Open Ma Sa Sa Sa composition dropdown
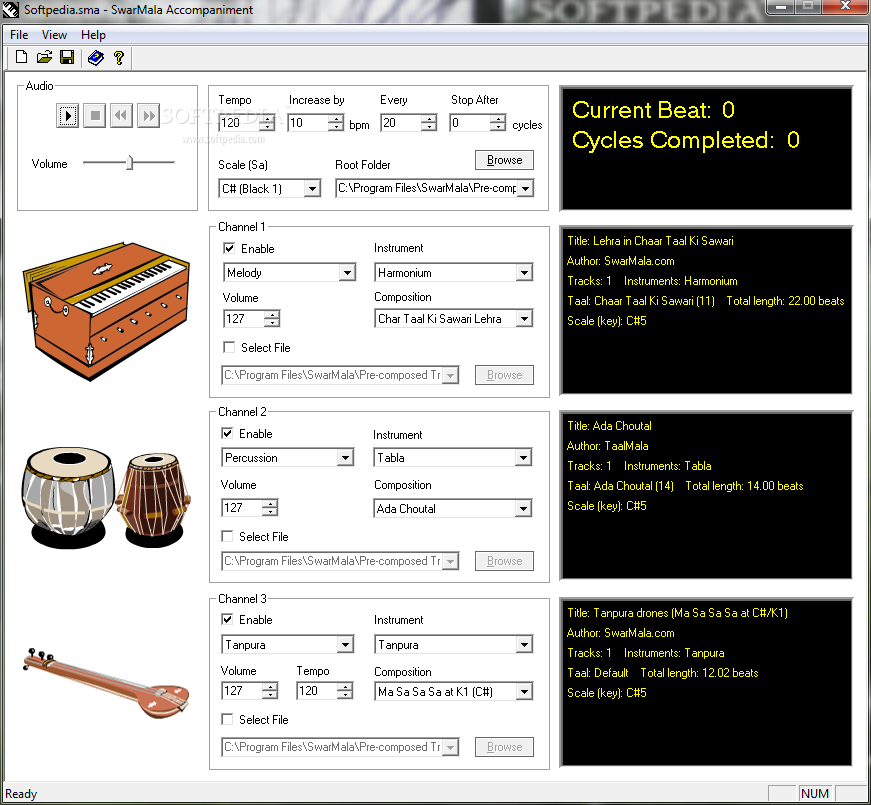The height and width of the screenshot is (805, 871). 524,692
